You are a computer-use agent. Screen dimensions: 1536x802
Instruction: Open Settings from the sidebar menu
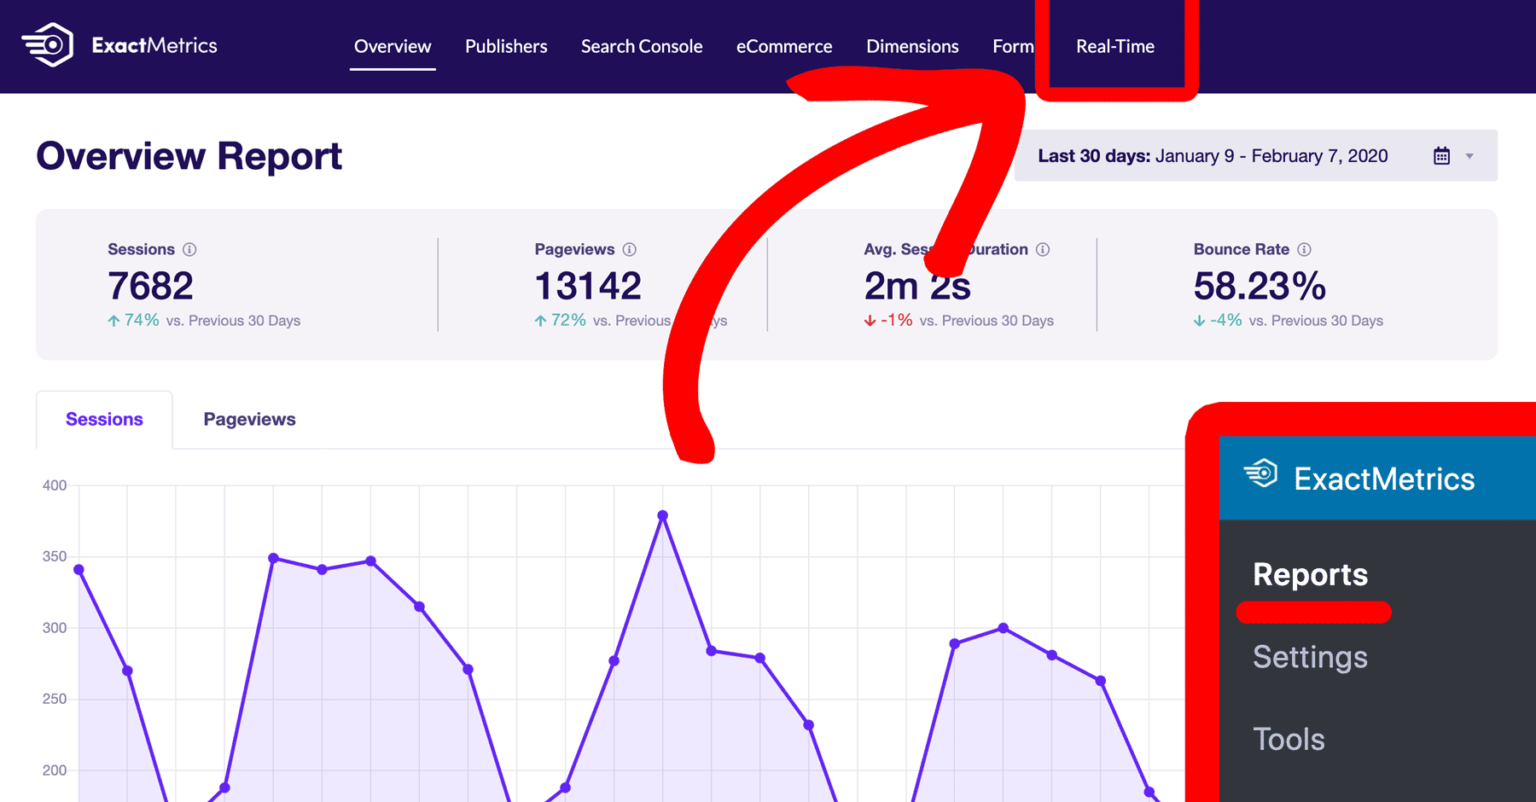[x=1310, y=657]
